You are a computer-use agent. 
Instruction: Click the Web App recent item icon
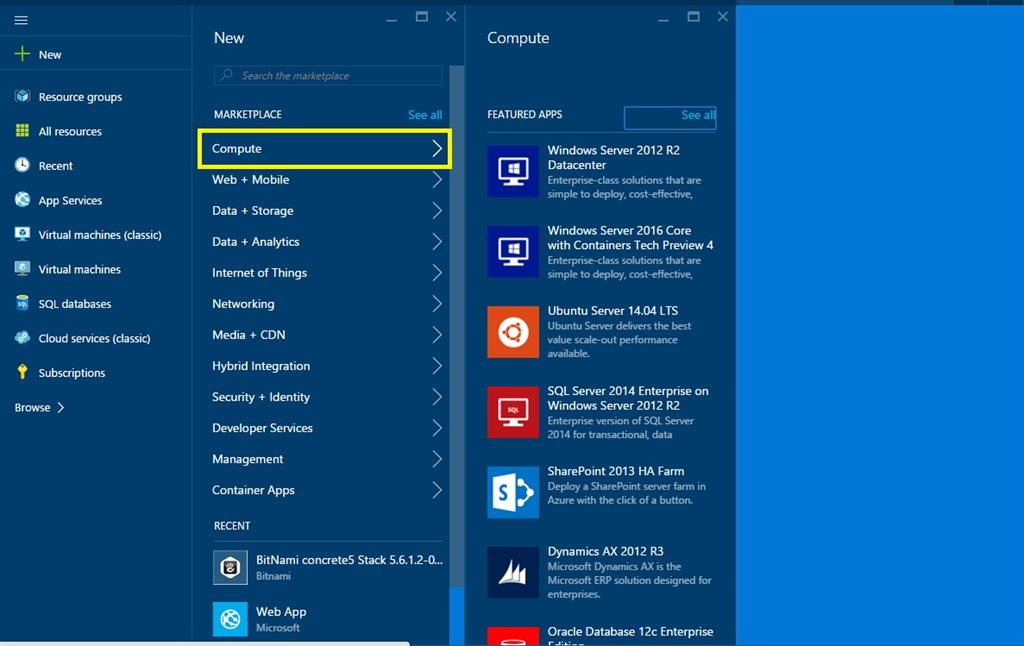(230, 619)
